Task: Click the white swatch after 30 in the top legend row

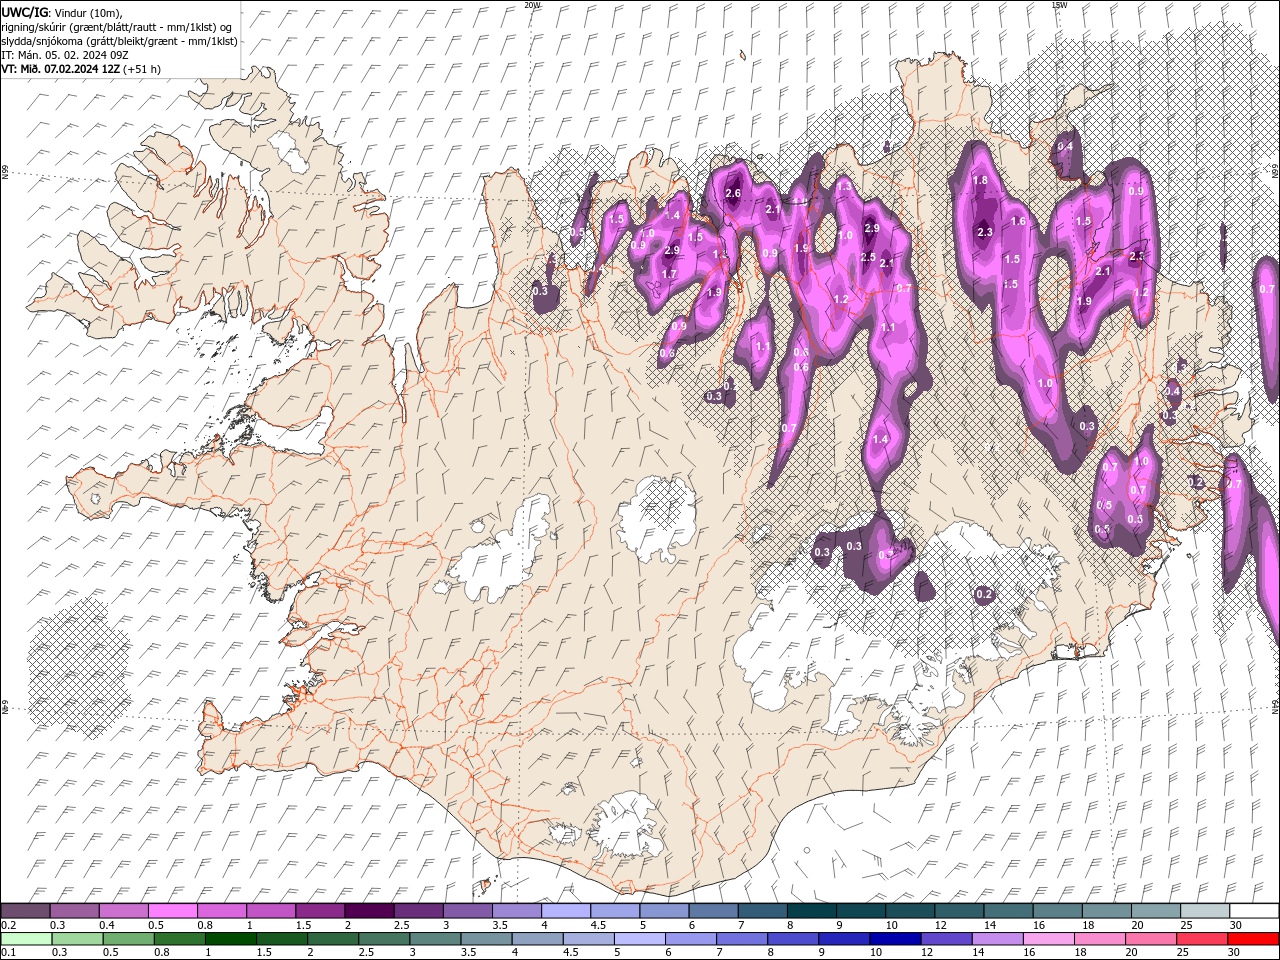Action: pyautogui.click(x=1254, y=911)
